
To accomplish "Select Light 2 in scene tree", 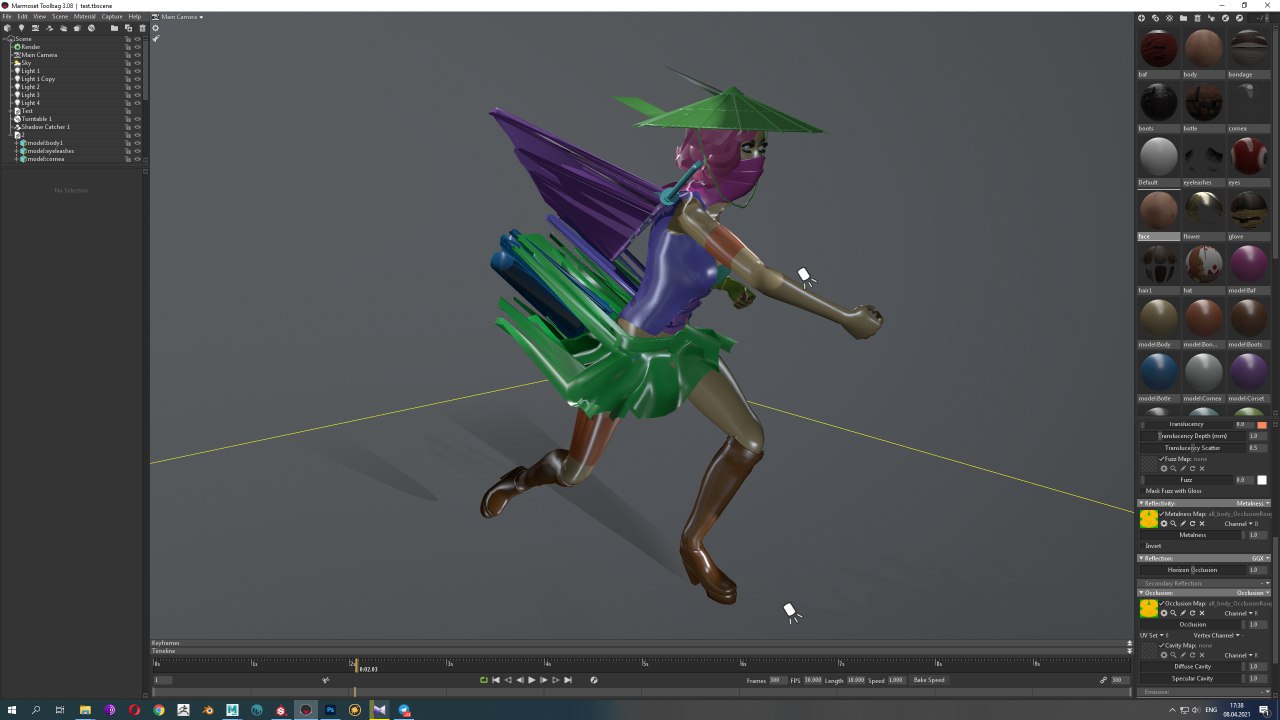I will pos(30,87).
